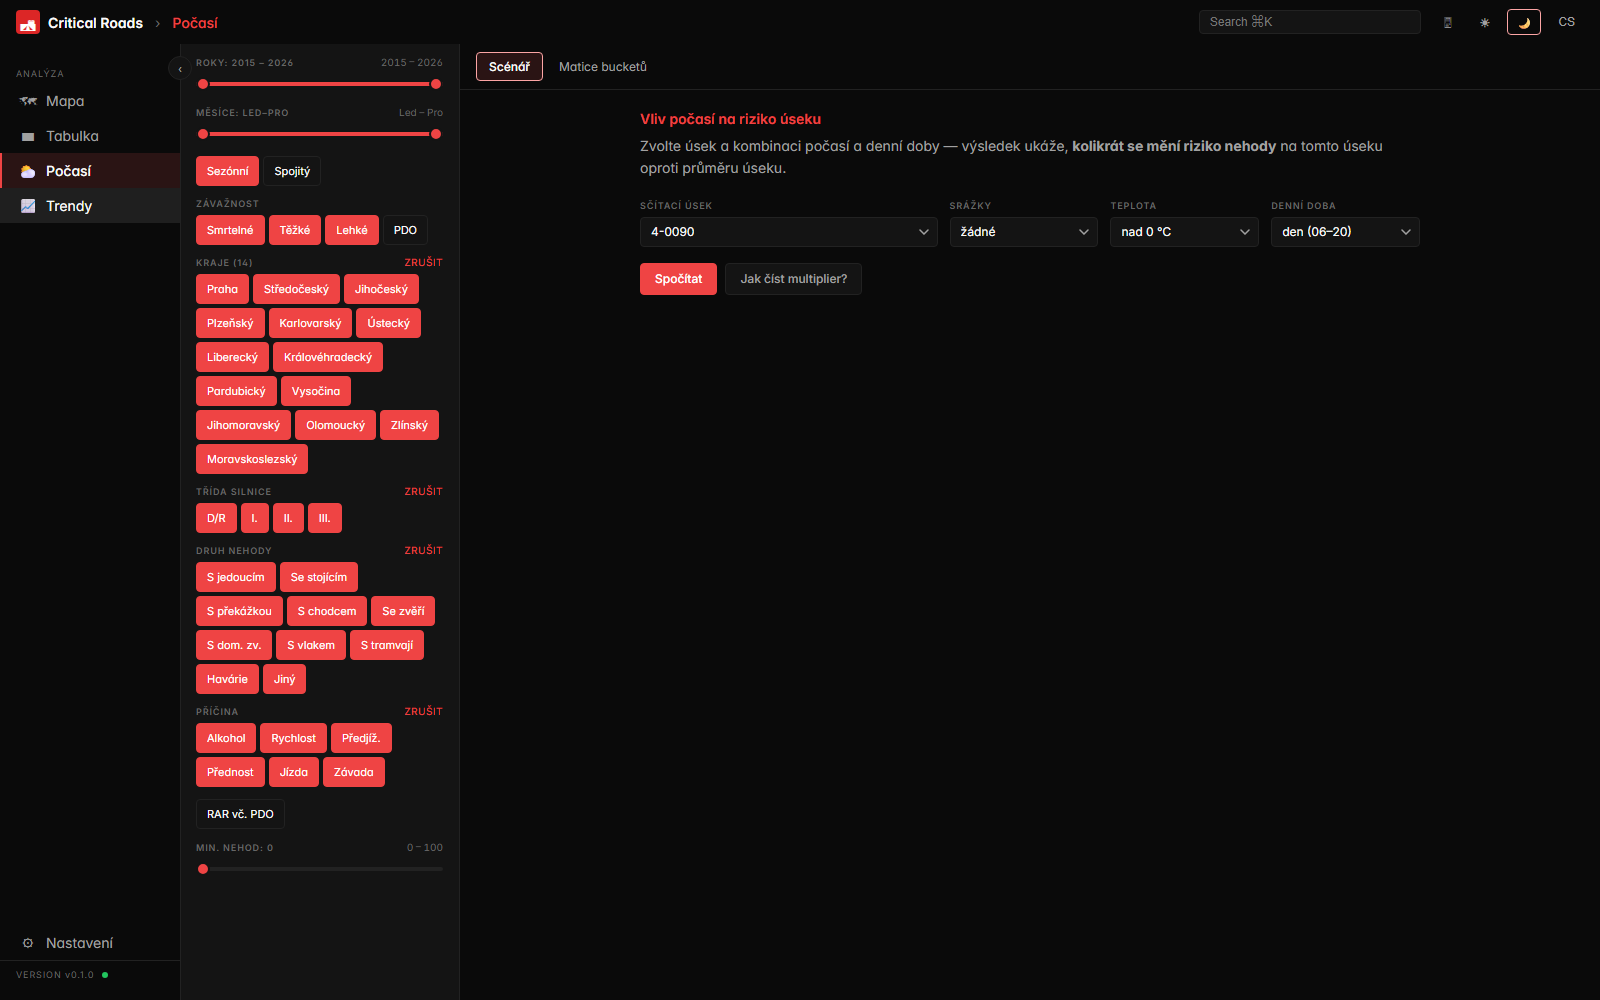Screen dimensions: 1600x1000
Task: Click the Nastavení gear icon
Action: [28, 943]
